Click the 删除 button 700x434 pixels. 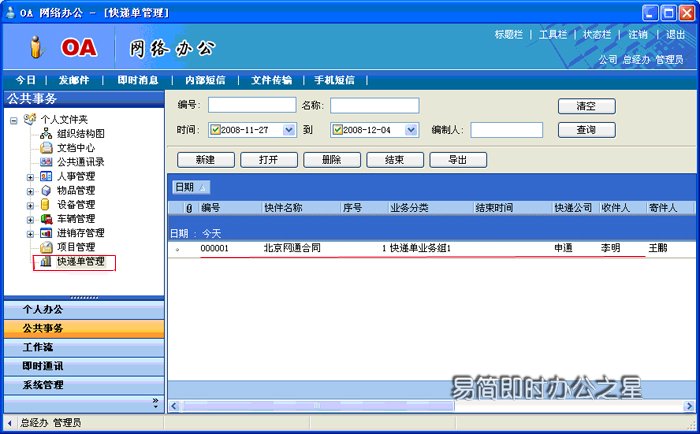(332, 160)
